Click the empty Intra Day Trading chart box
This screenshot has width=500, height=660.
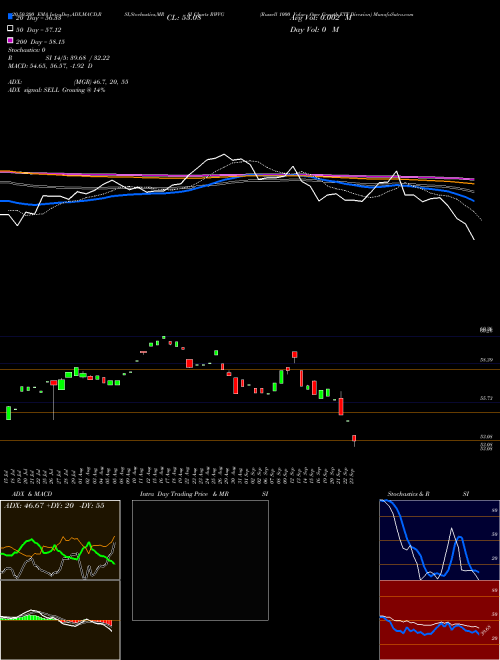coord(200,560)
